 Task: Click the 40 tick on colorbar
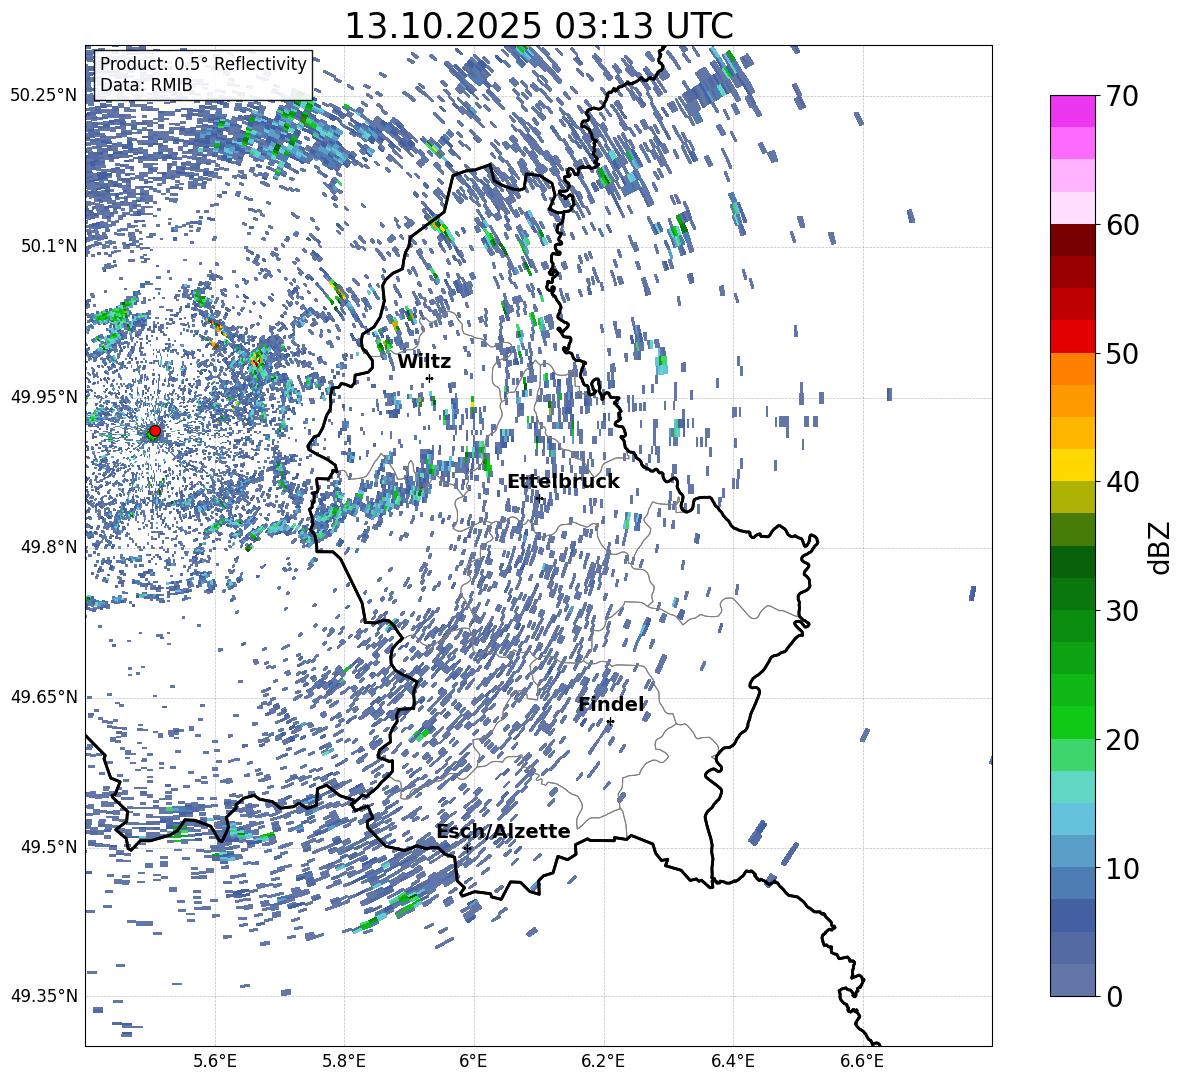click(x=1122, y=482)
